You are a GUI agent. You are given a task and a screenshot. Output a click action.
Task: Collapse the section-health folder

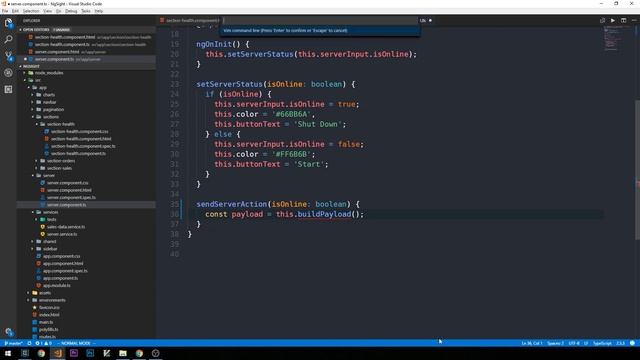coord(37,124)
